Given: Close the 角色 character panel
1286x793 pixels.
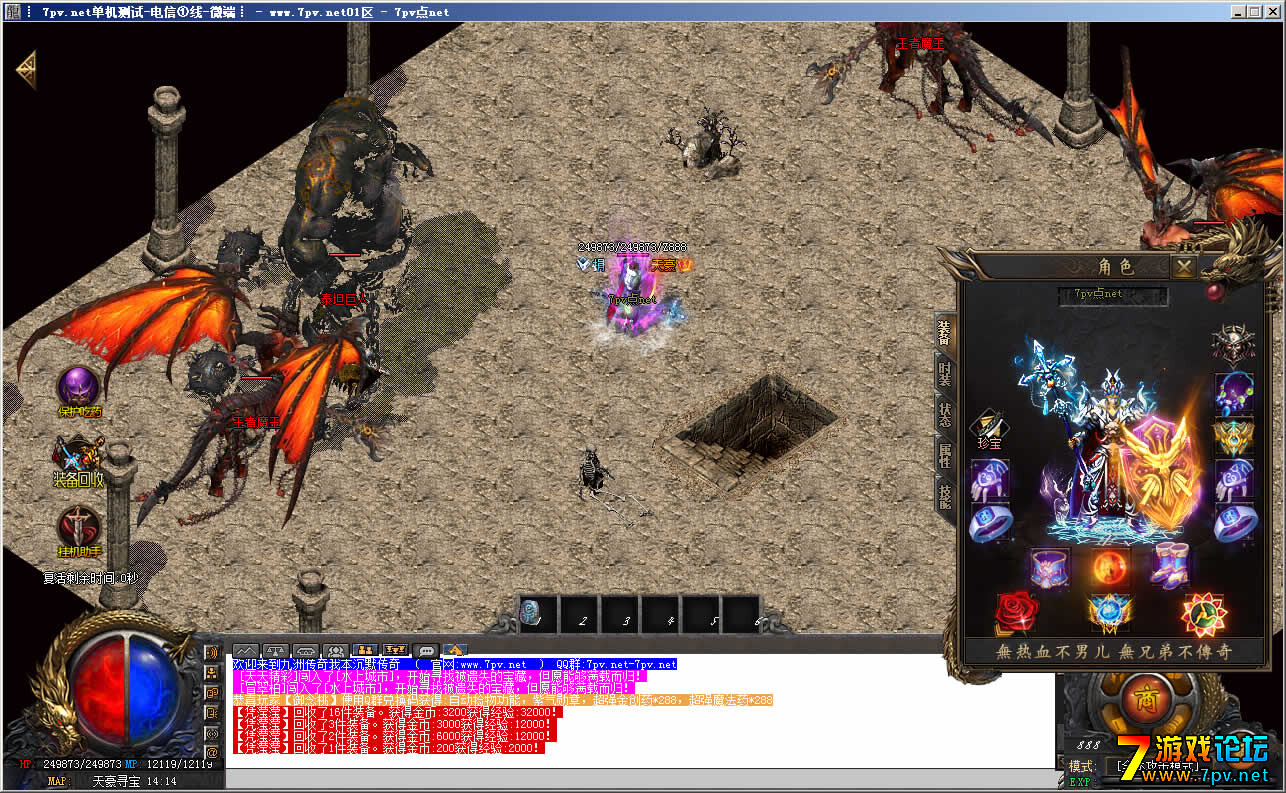Looking at the screenshot, I should 1183,266.
